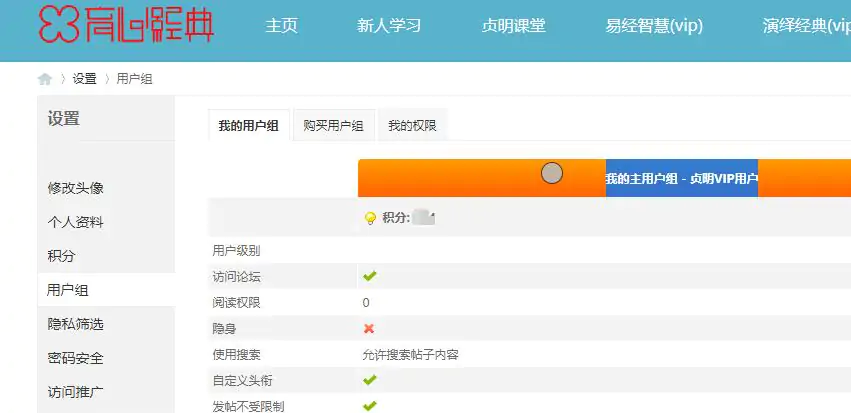The image size is (851, 413).
Task: Open 修改头像 in settings sidebar
Action: (75, 188)
